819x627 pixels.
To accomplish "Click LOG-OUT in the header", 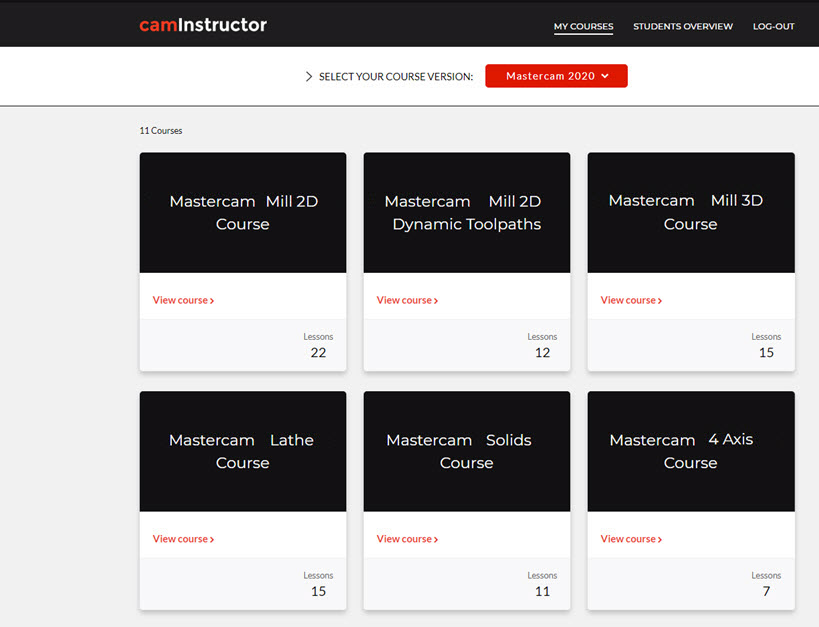I will tap(773, 26).
